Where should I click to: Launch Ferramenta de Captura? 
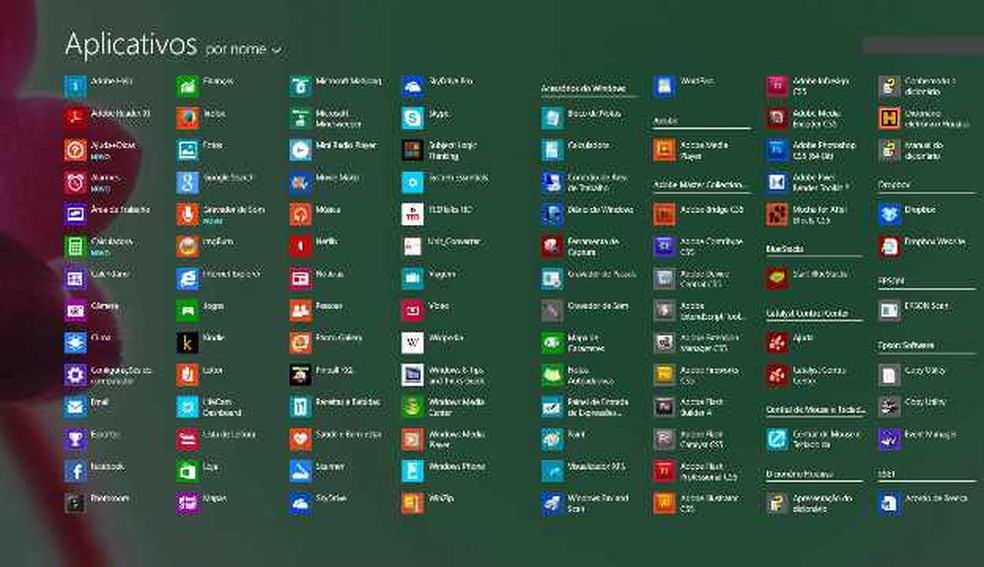coord(581,246)
